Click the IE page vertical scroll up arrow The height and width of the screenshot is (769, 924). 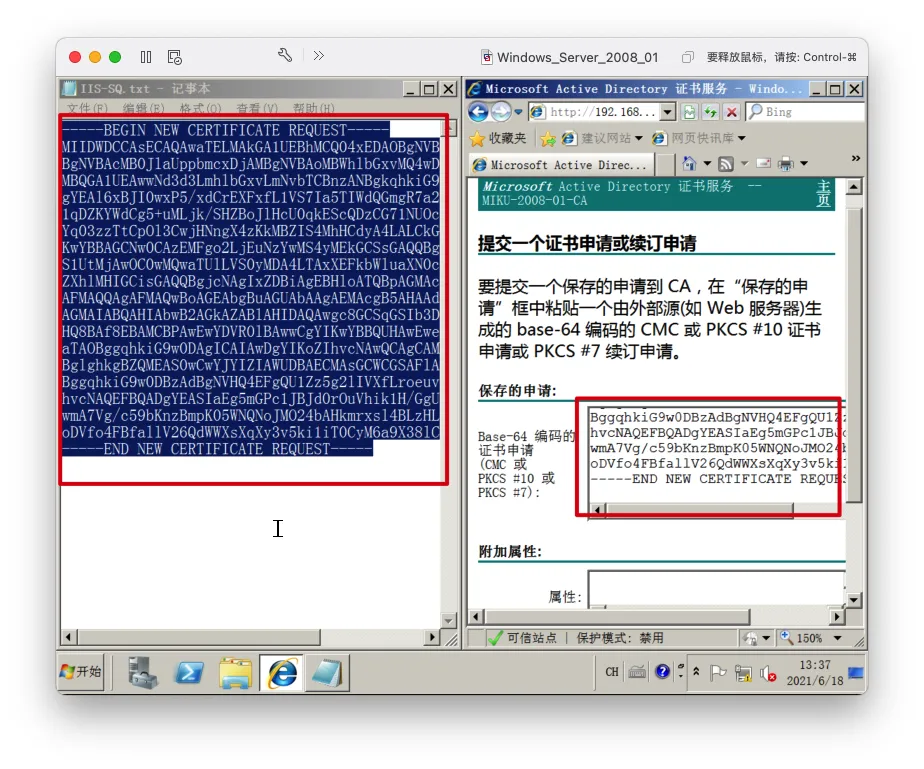coord(854,187)
